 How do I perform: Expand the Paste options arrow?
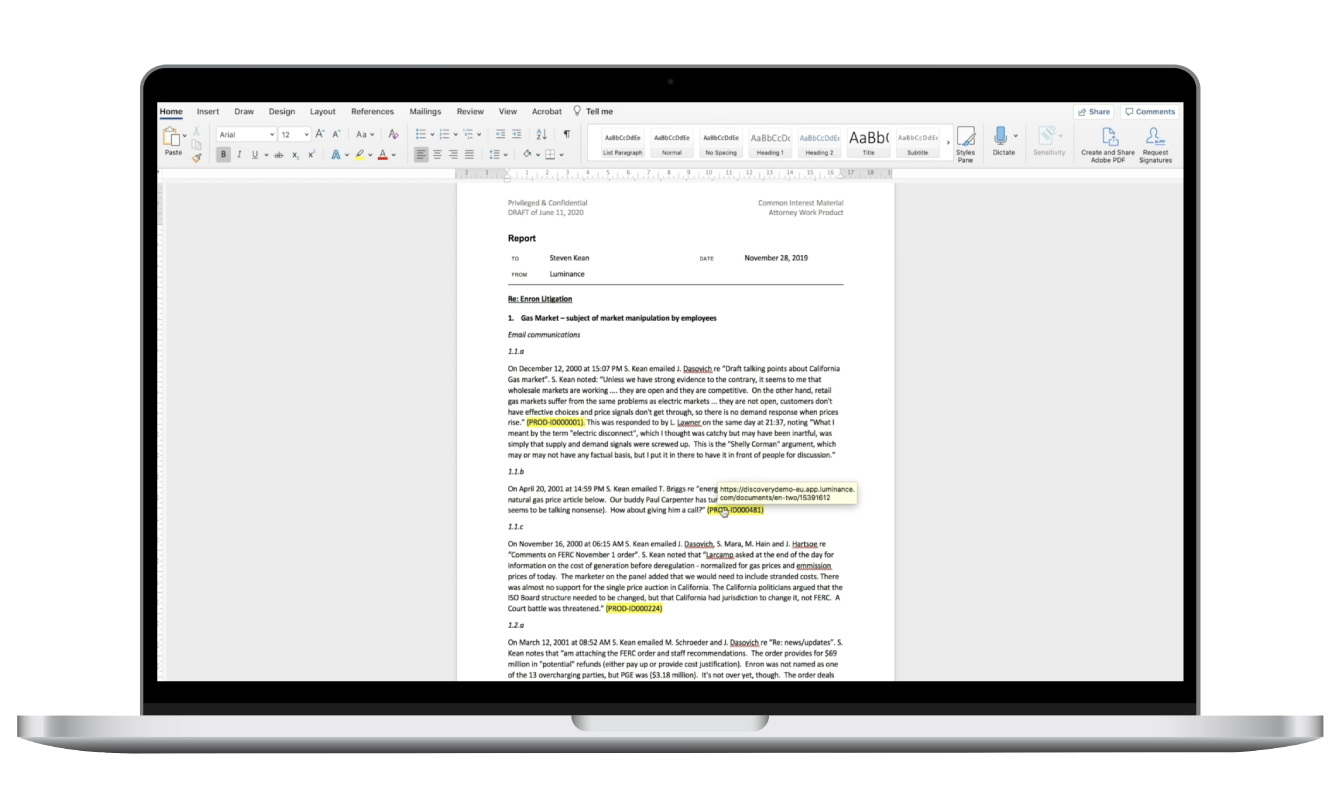185,135
